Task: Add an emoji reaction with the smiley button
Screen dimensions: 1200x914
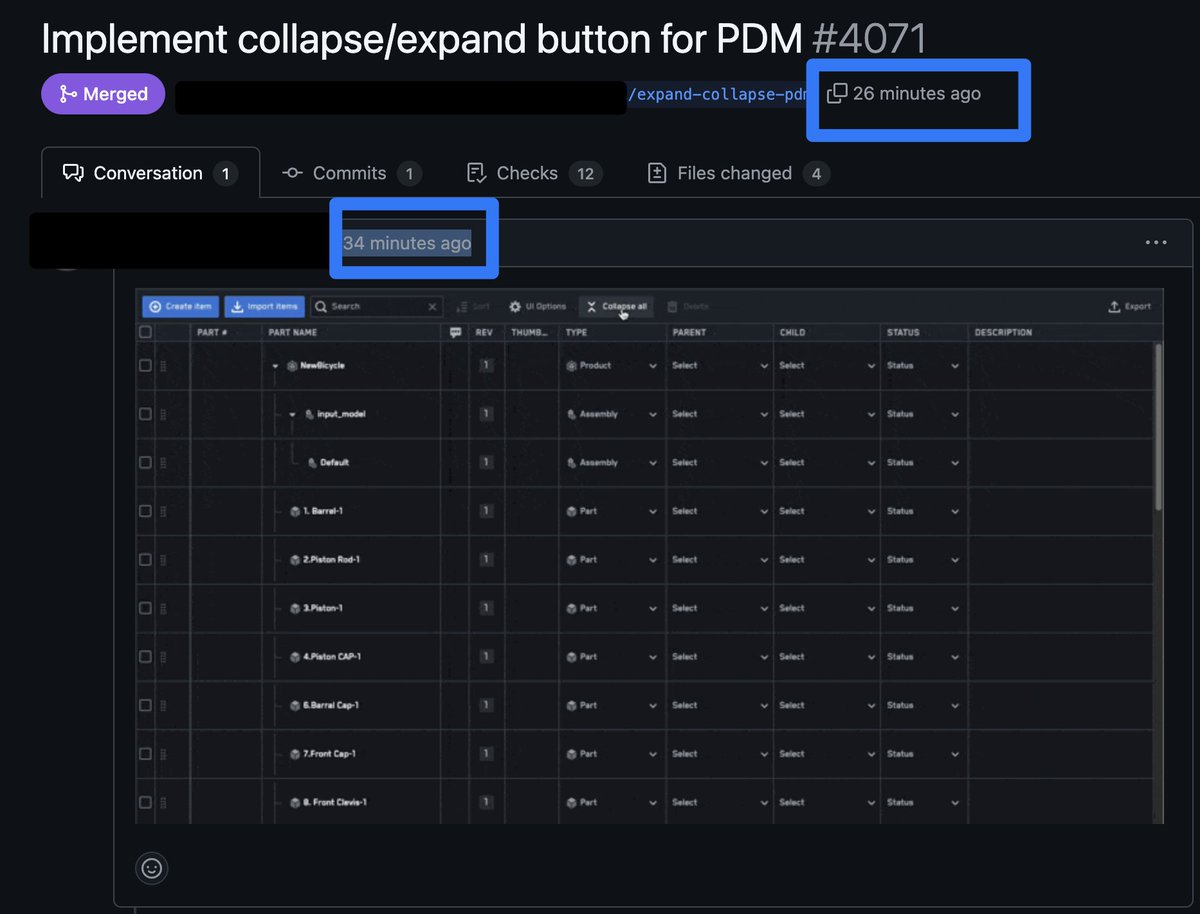Action: (x=152, y=868)
